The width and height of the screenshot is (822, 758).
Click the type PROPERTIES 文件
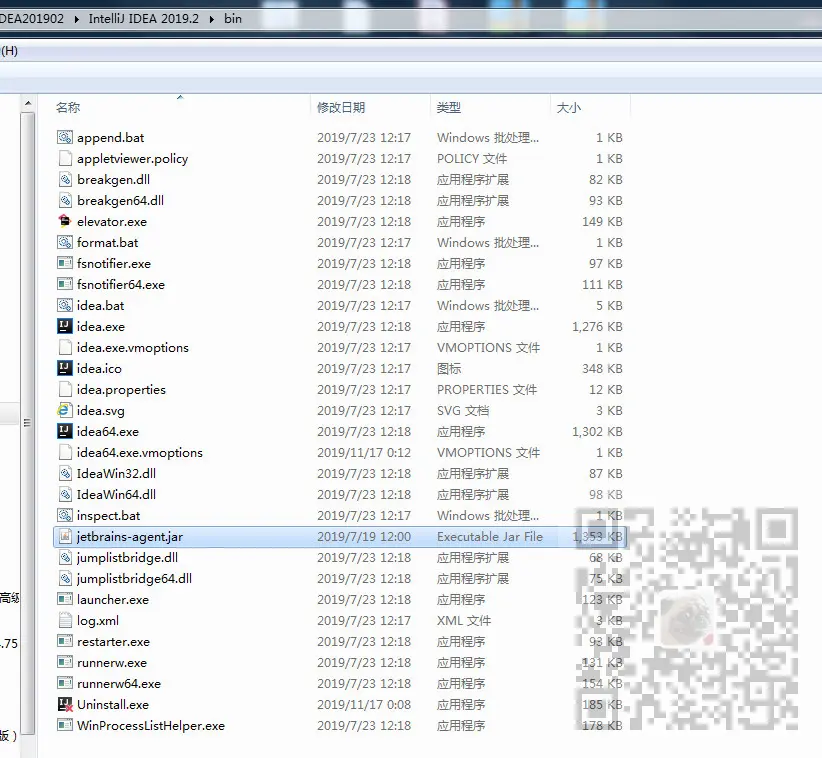pos(487,389)
